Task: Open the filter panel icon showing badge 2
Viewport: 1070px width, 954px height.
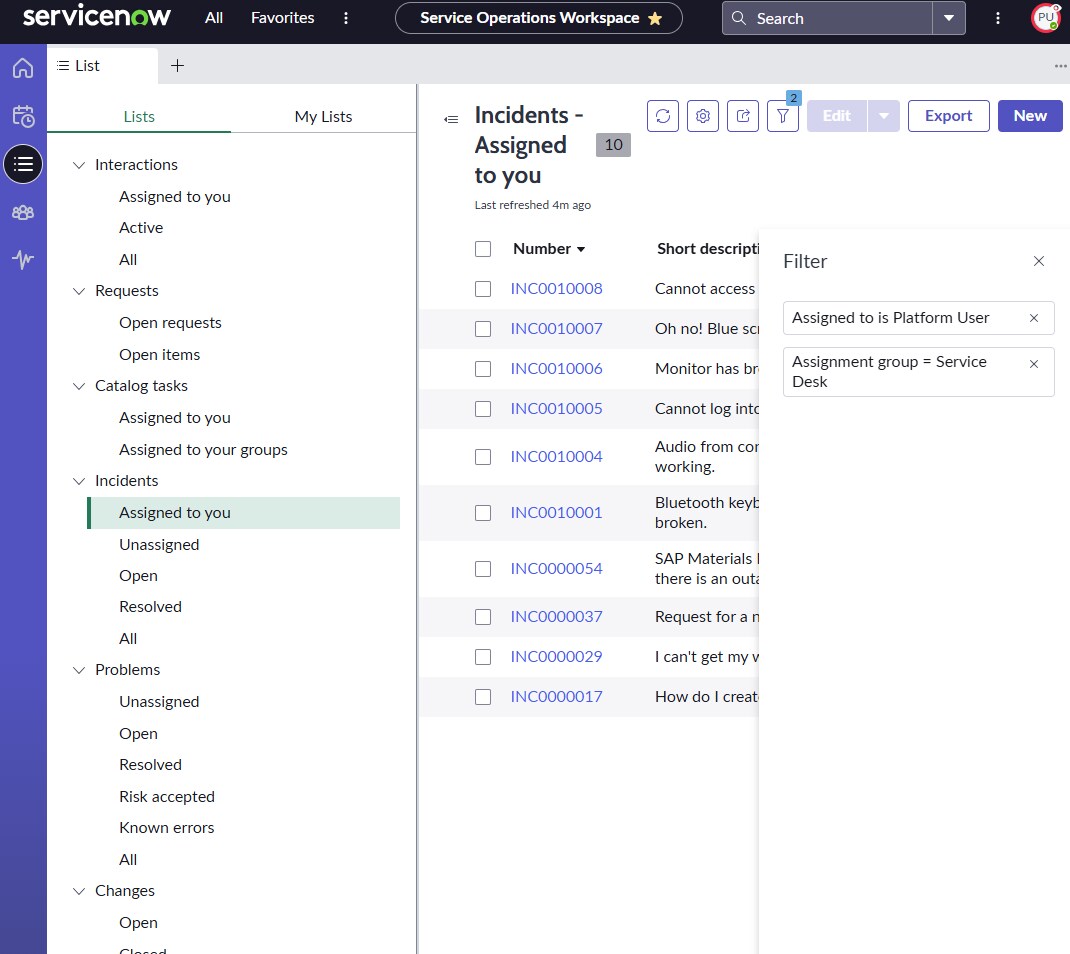Action: (782, 116)
